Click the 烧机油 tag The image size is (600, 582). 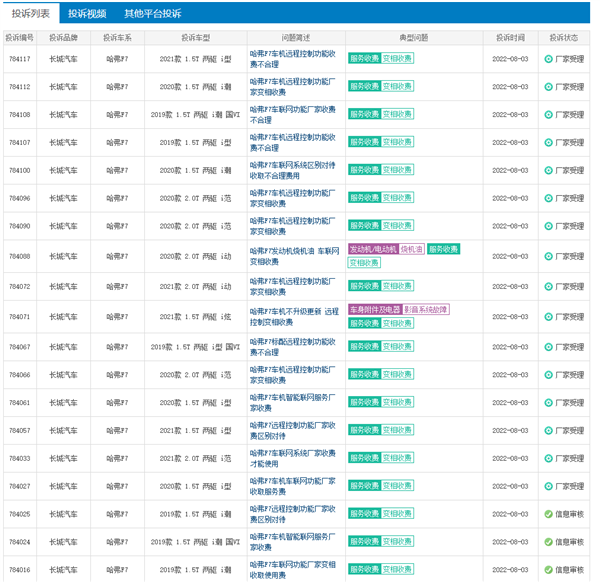point(412,248)
